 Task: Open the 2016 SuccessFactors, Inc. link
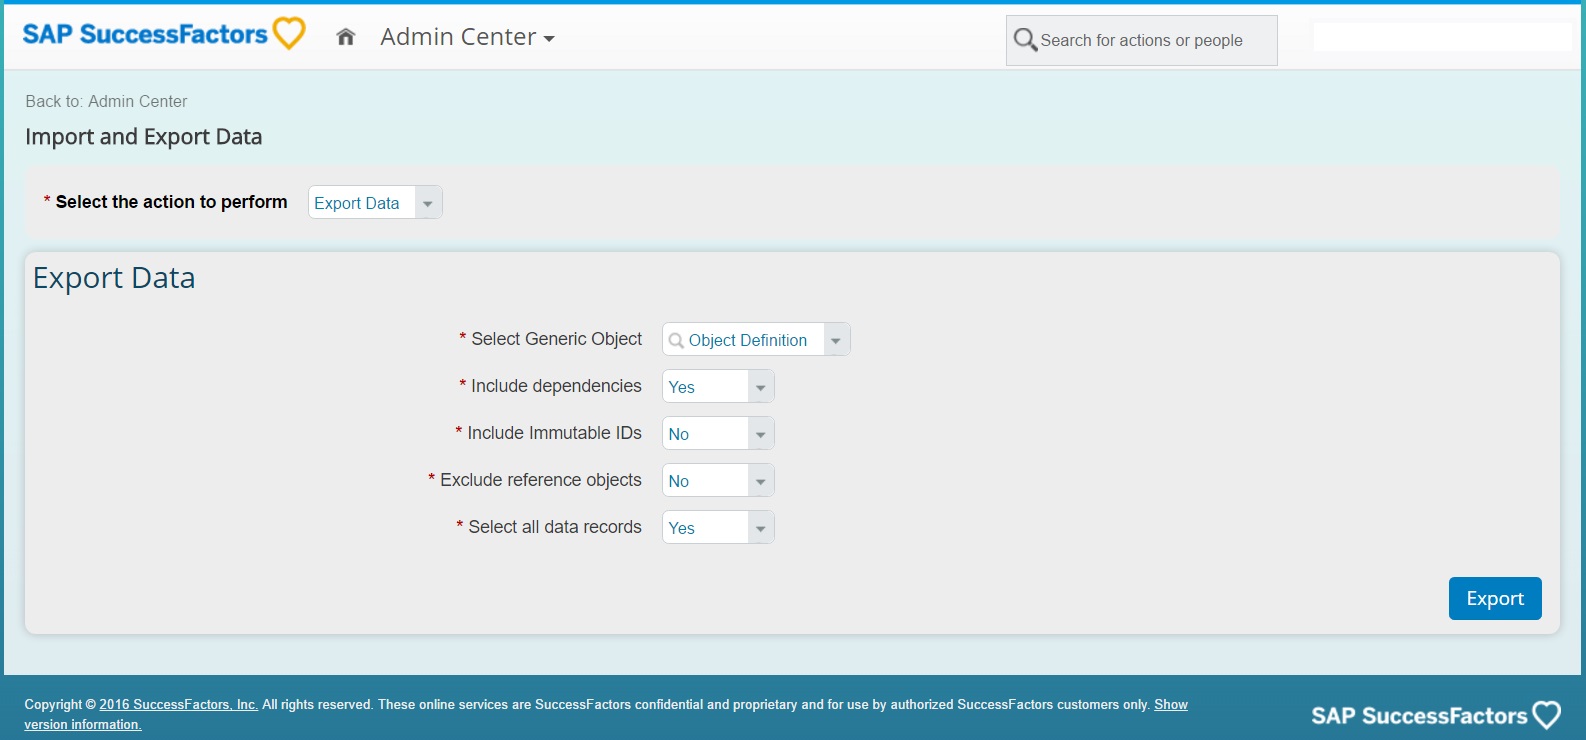point(178,704)
